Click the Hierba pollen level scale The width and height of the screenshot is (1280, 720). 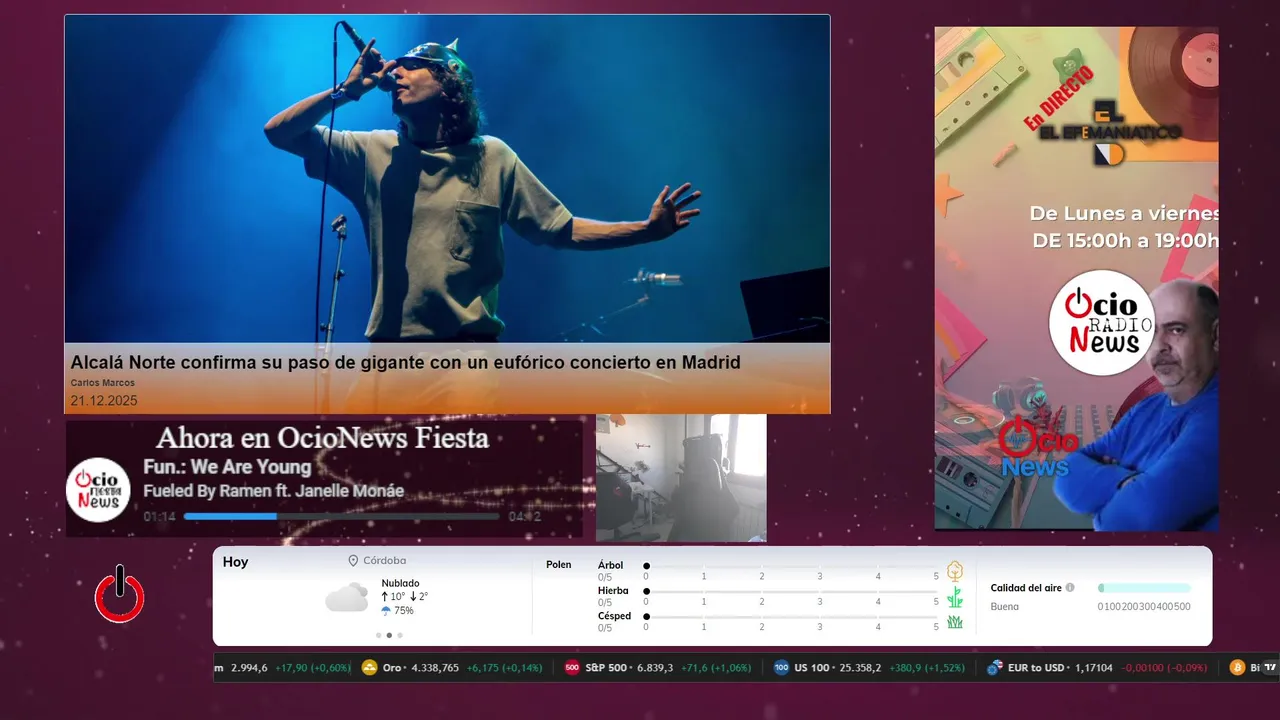(x=791, y=596)
